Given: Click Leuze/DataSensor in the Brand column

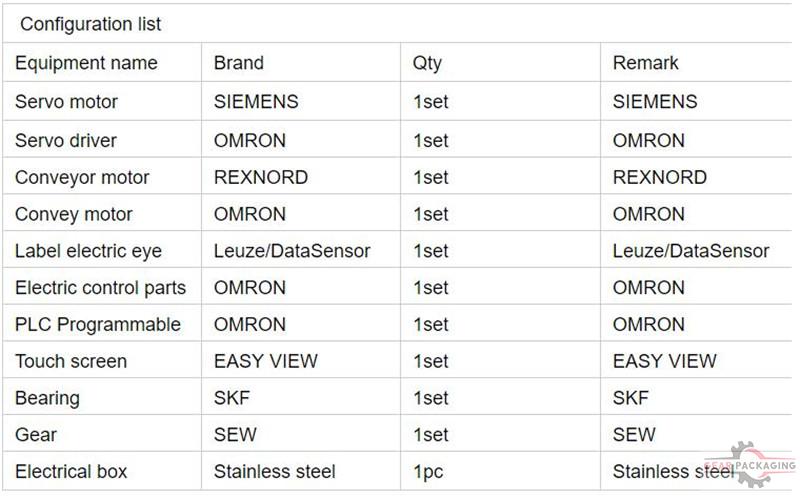Looking at the screenshot, I should tap(292, 251).
